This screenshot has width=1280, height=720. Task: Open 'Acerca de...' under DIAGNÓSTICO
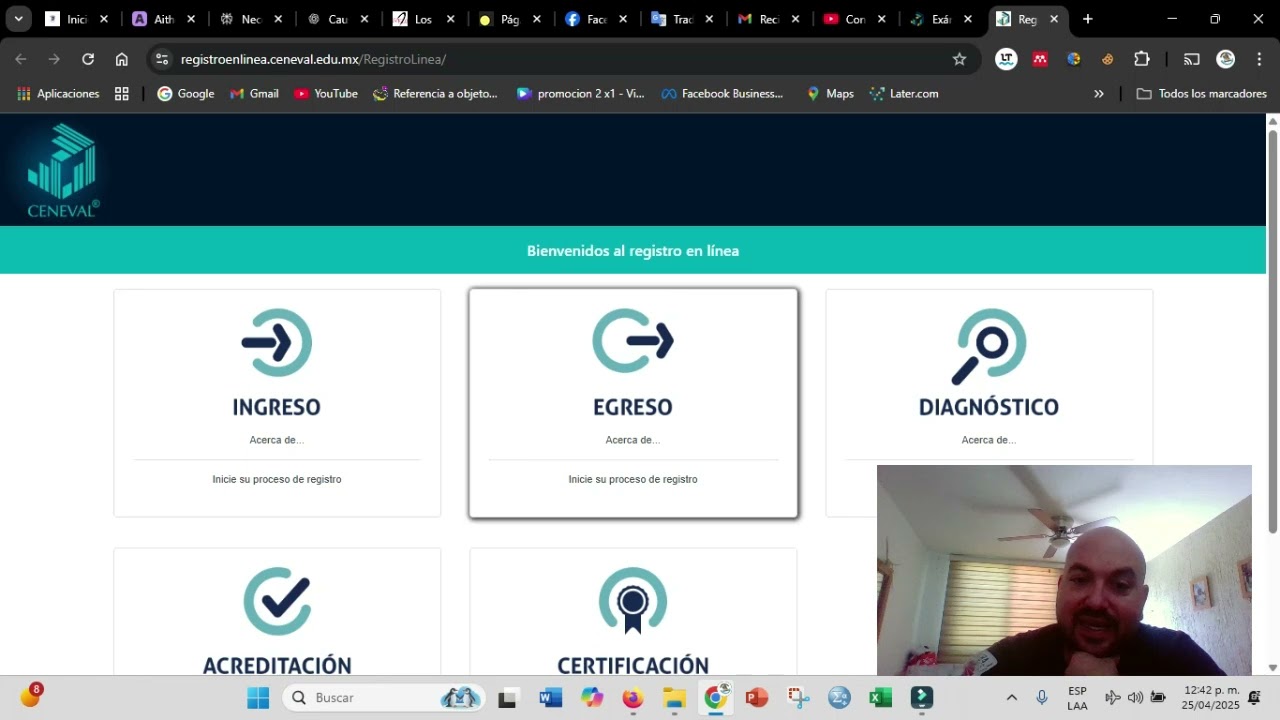[989, 440]
